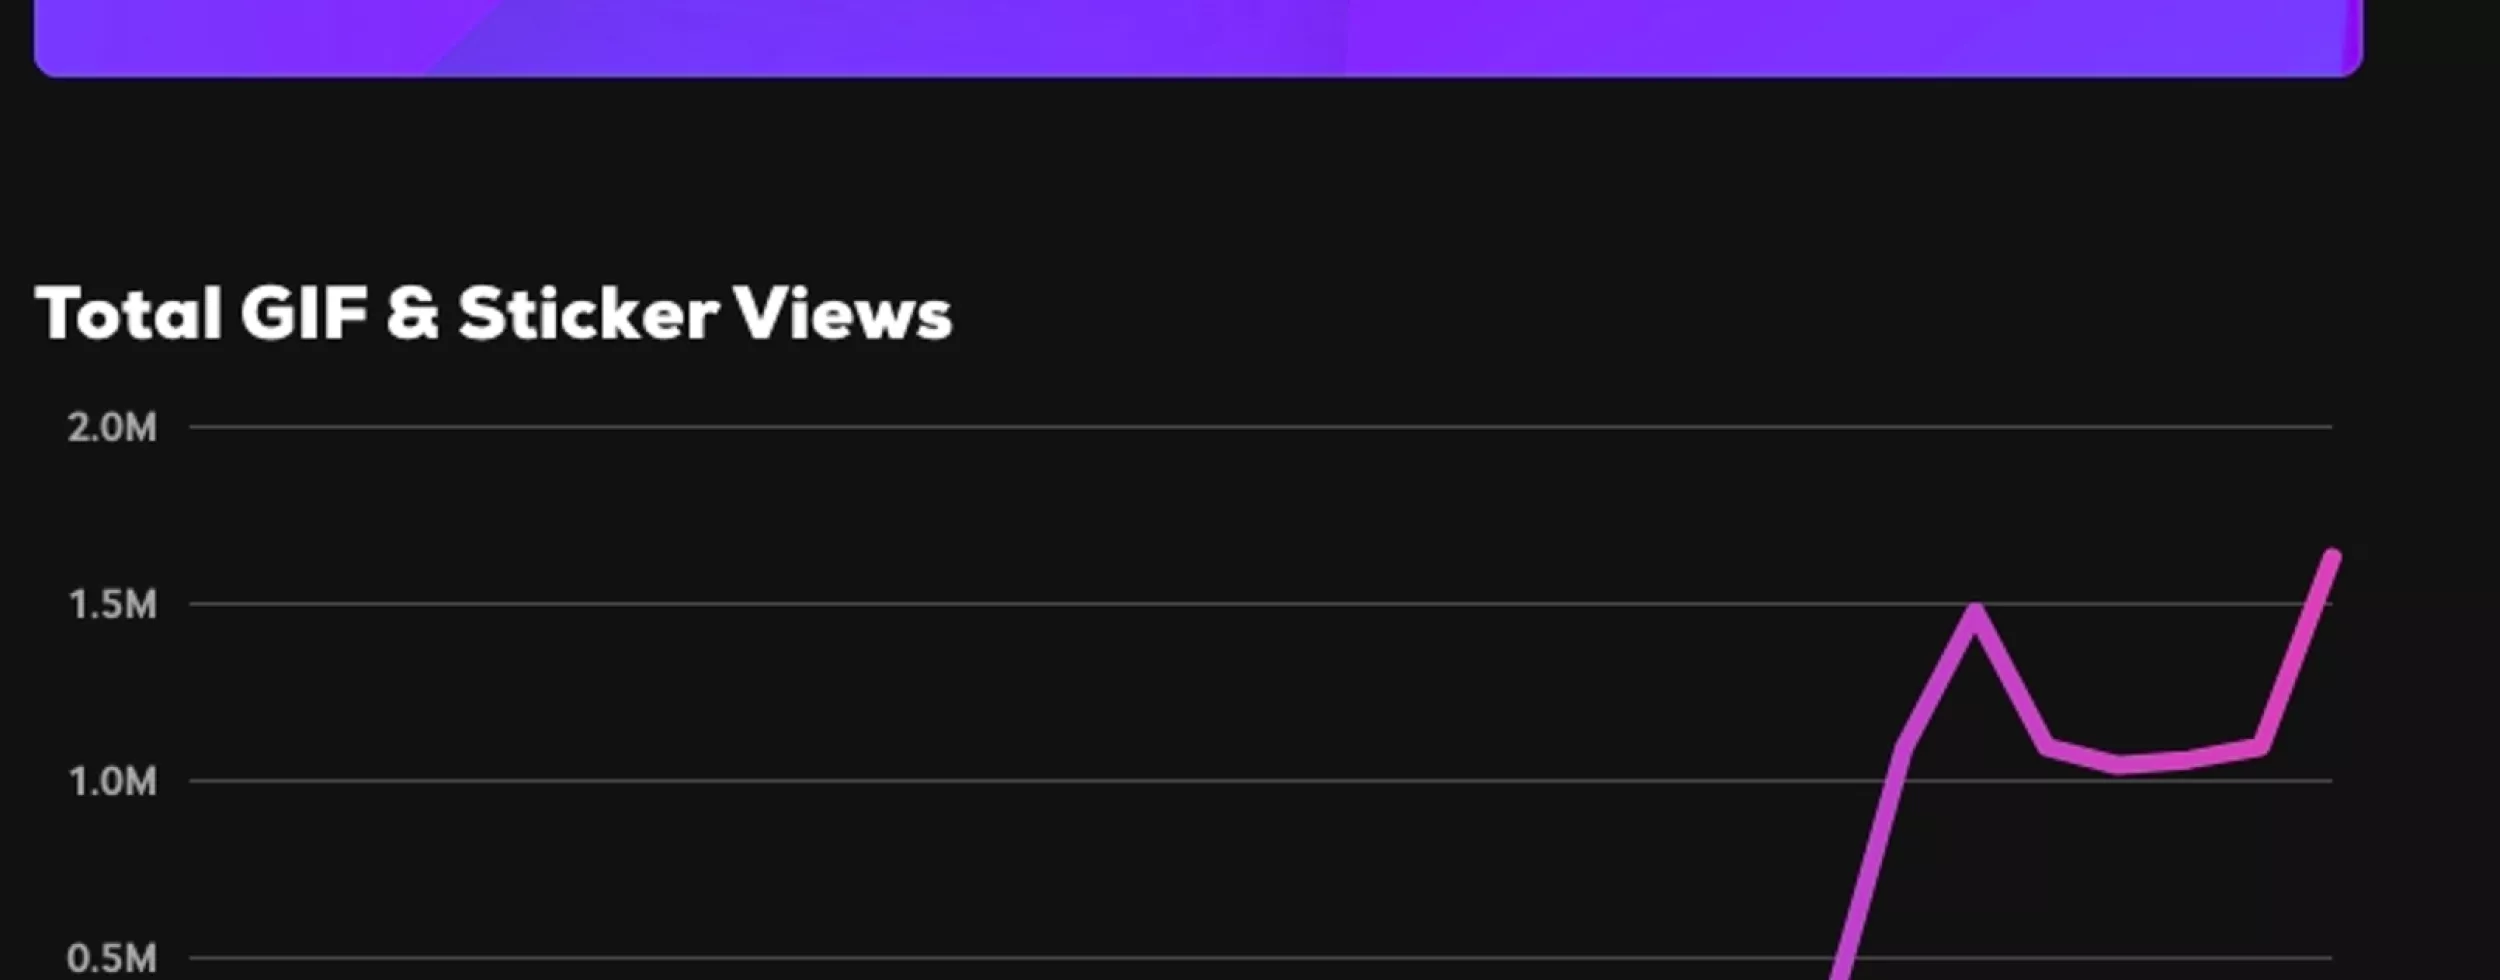The width and height of the screenshot is (2500, 980).
Task: Click the word "Sticker" in the chart title
Action: [x=588, y=314]
